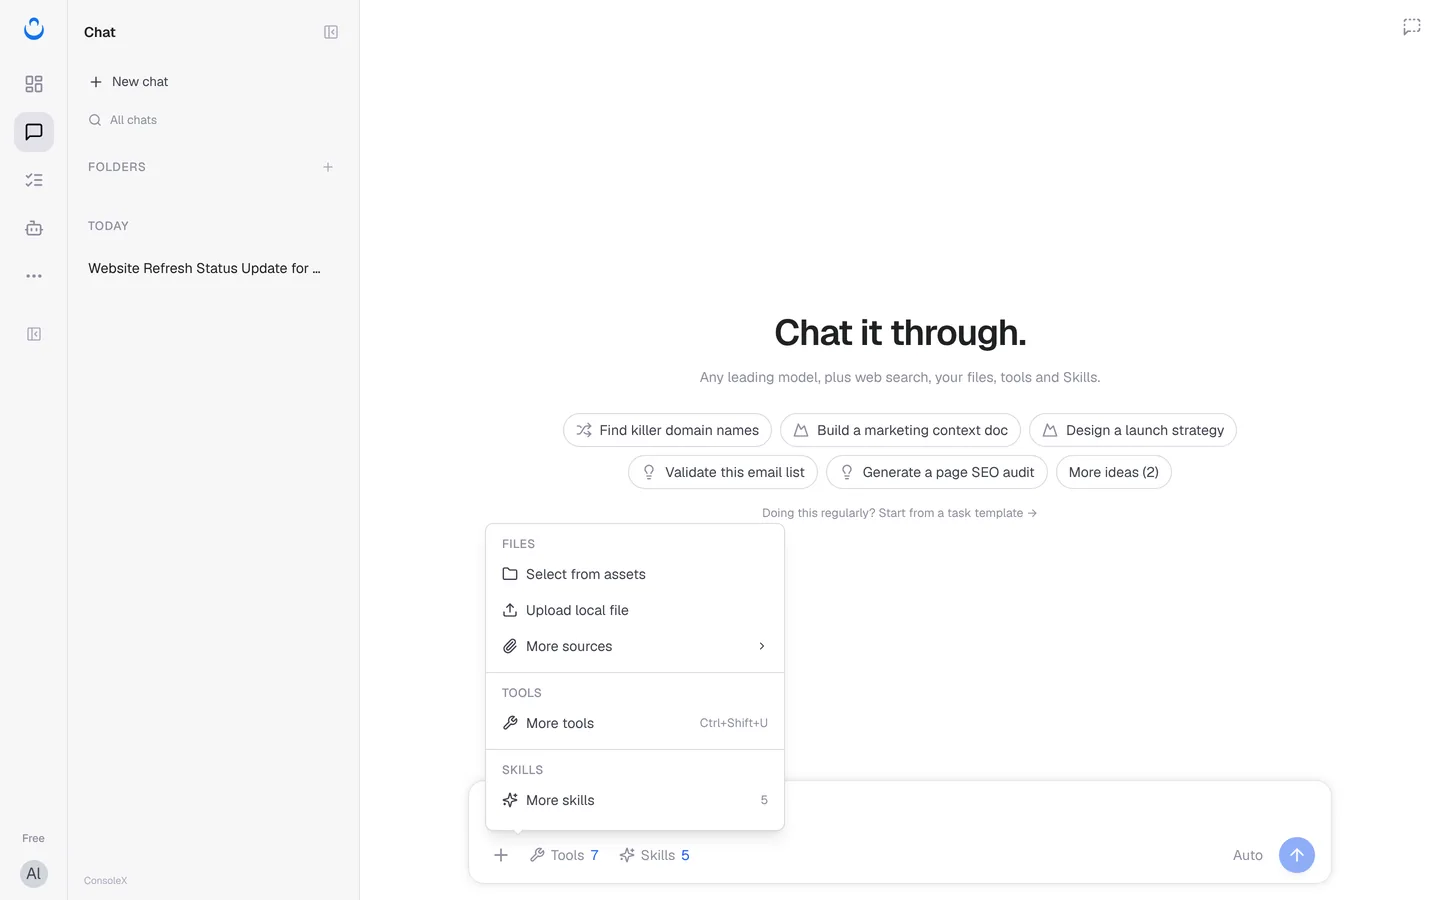Open the dashboard grid icon
The height and width of the screenshot is (900, 1440).
pos(34,84)
